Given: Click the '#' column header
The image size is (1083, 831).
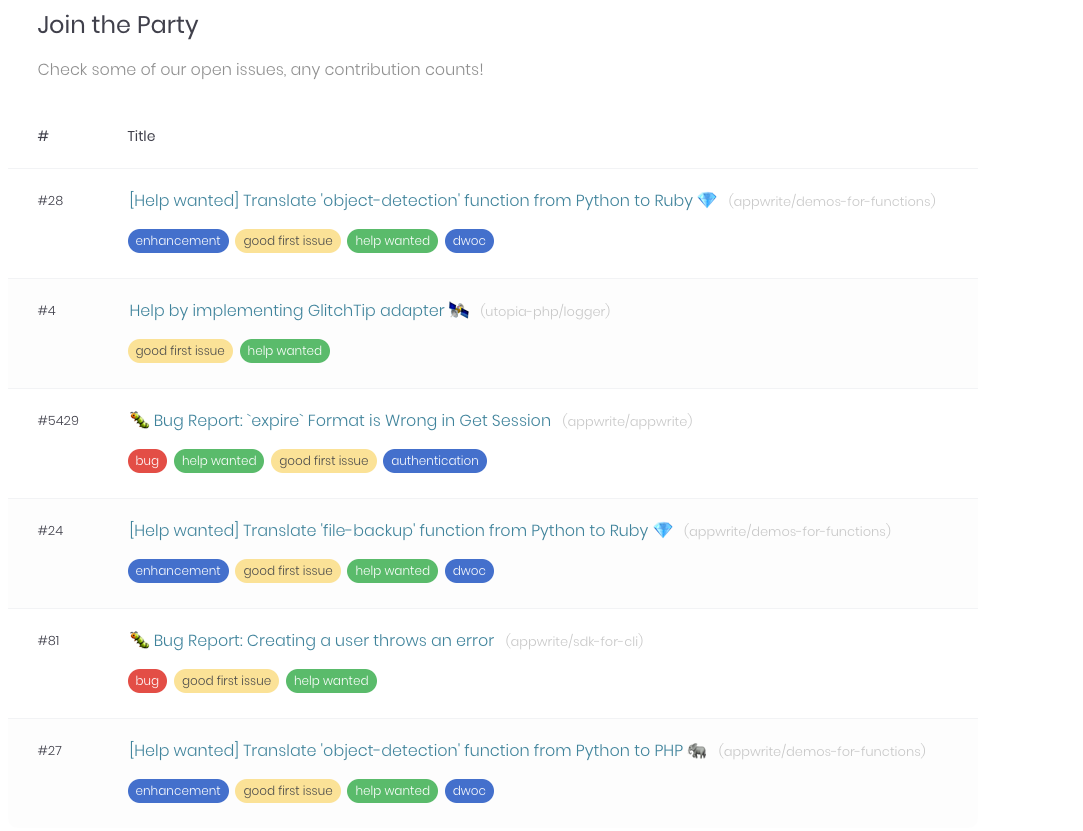Looking at the screenshot, I should coord(43,136).
